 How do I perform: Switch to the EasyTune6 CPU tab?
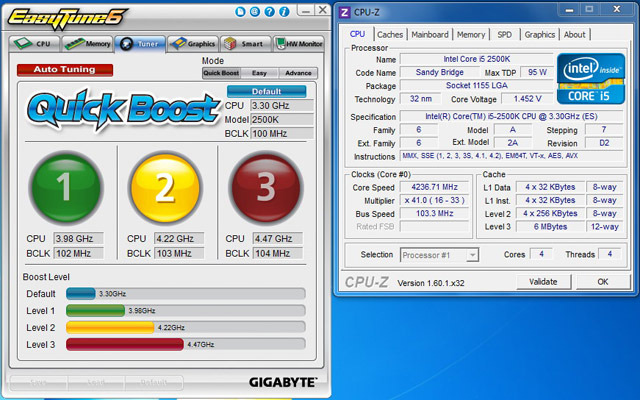click(34, 44)
